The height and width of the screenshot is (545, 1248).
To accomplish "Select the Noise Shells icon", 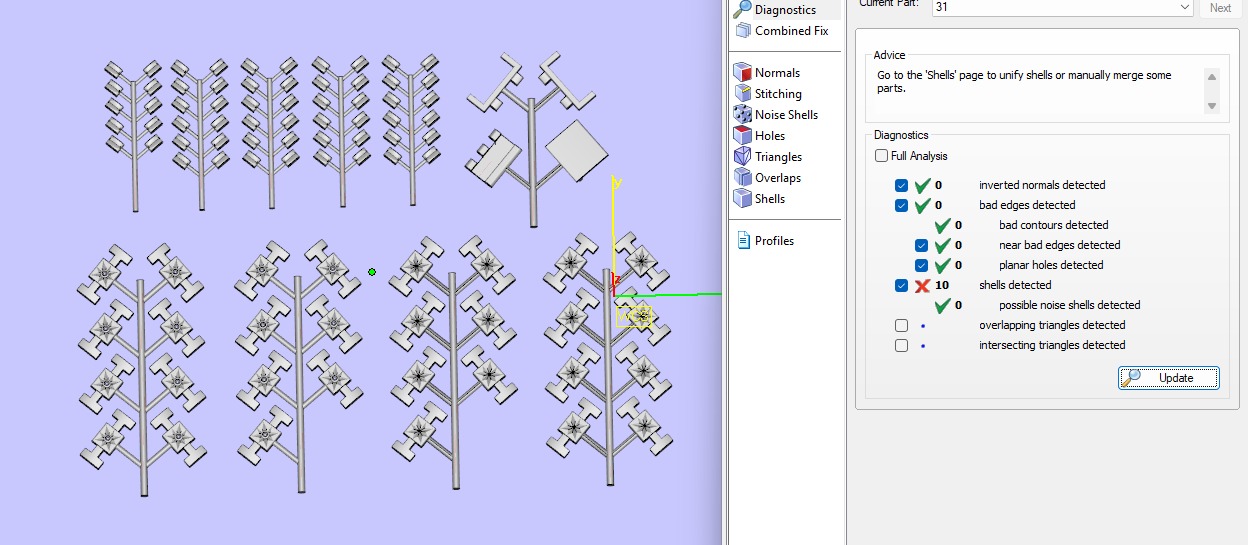I will point(743,114).
